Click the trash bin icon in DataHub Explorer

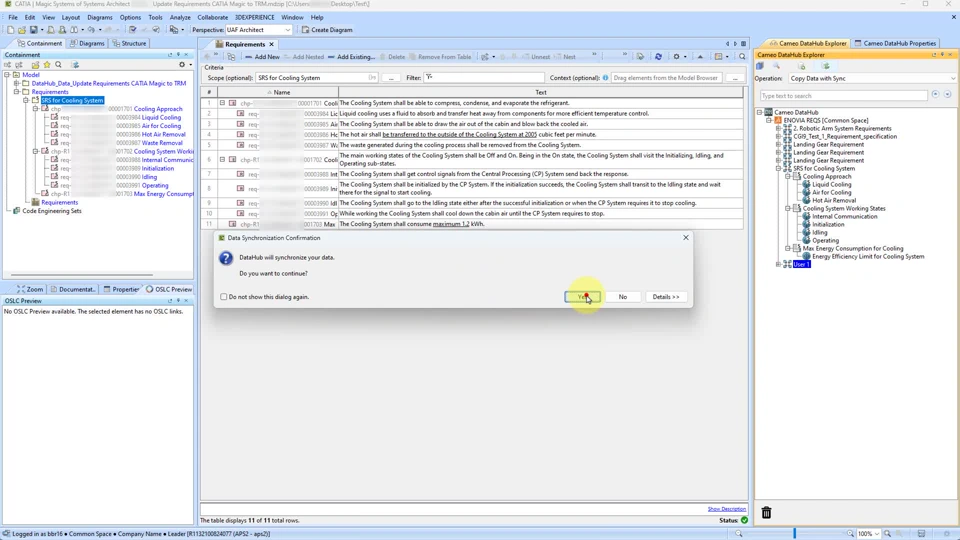[766, 512]
